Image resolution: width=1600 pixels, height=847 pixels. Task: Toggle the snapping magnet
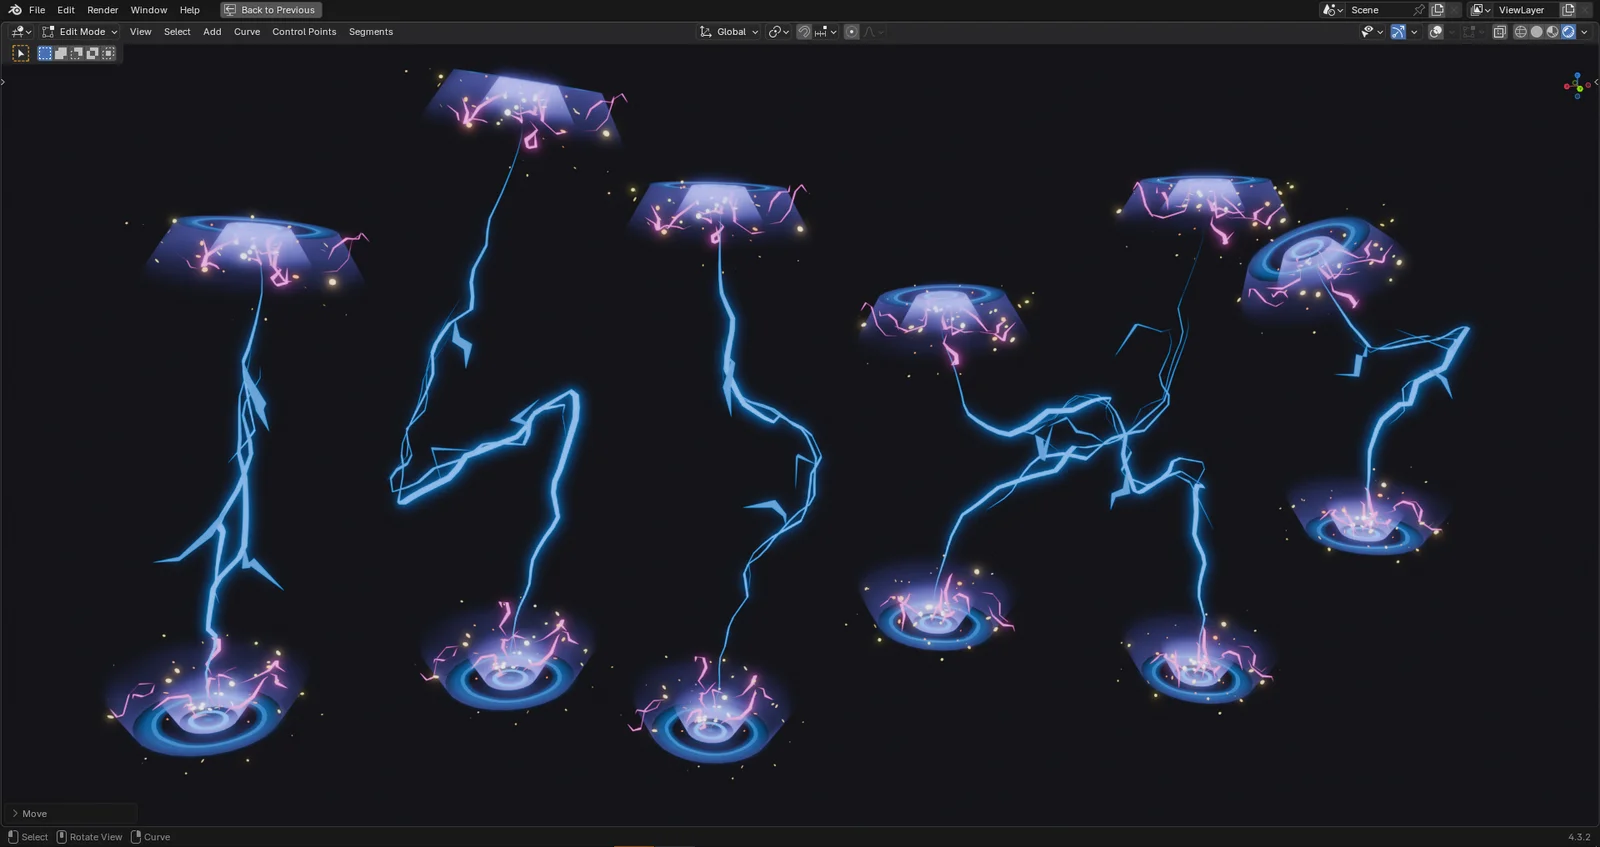803,32
